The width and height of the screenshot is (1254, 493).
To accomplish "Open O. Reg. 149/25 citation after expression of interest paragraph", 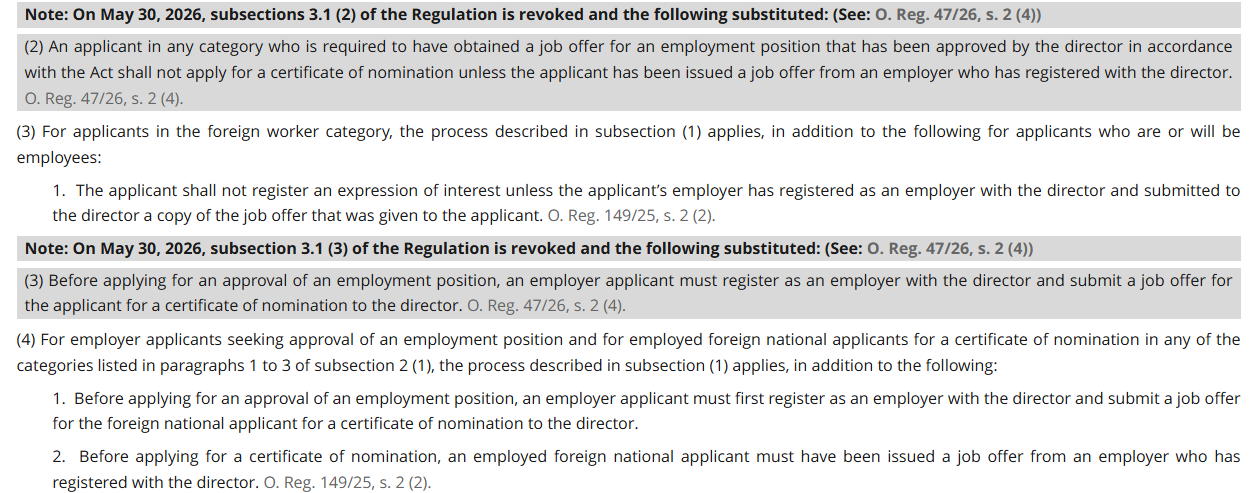I will pos(631,215).
